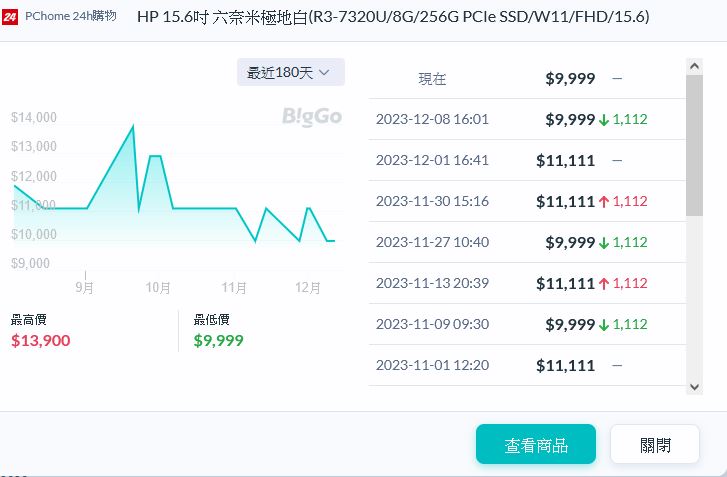The image size is (727, 477).
Task: Click the PChome 24h logo icon
Action: [x=10, y=16]
